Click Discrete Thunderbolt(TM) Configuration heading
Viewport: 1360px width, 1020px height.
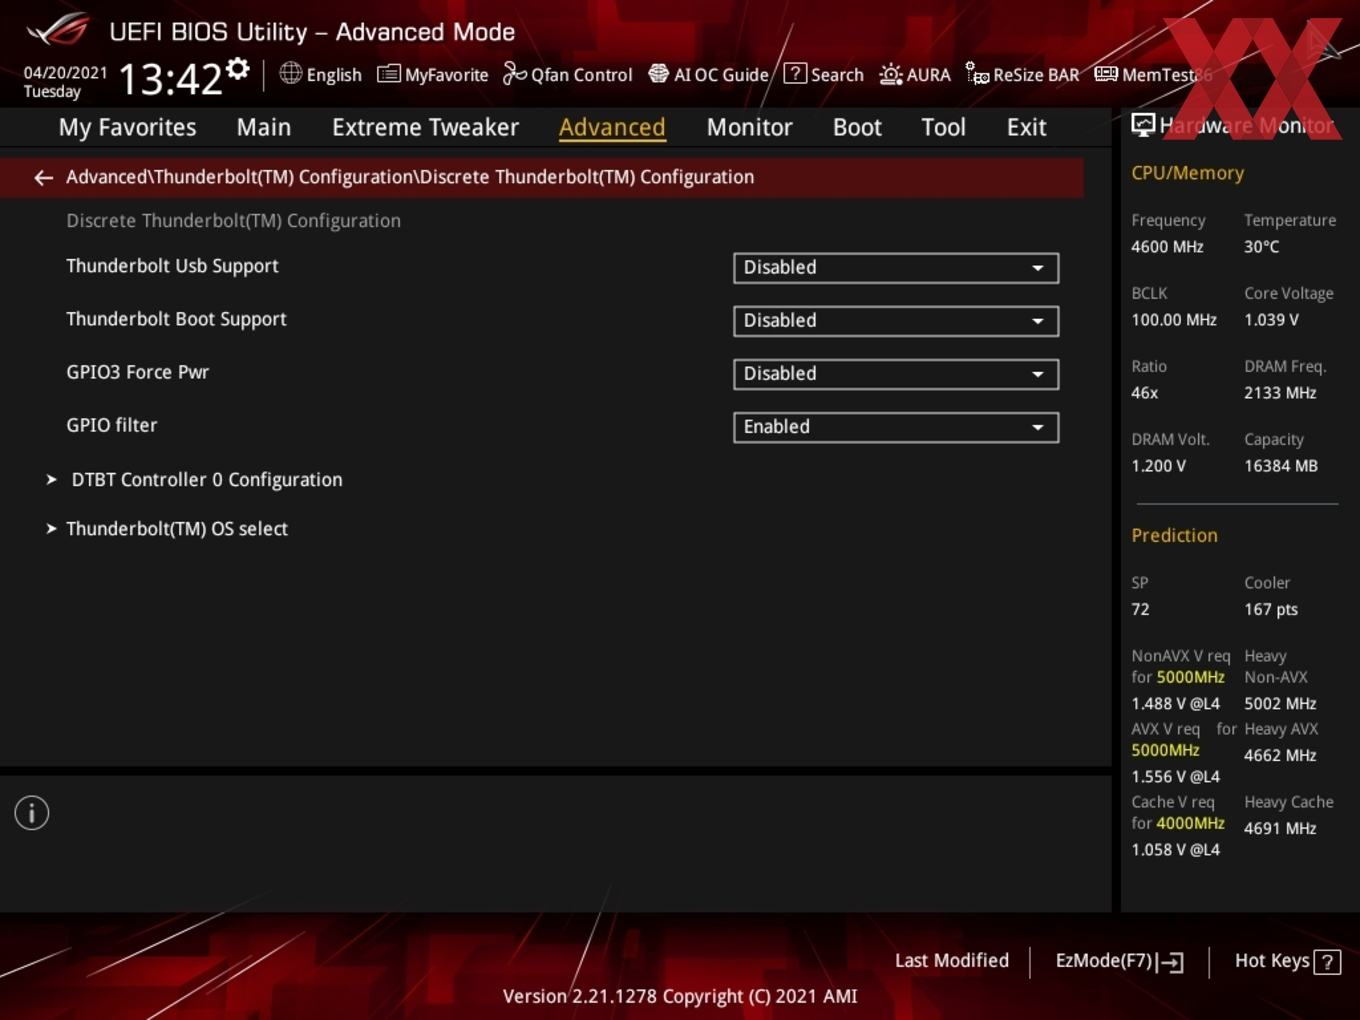(x=233, y=221)
